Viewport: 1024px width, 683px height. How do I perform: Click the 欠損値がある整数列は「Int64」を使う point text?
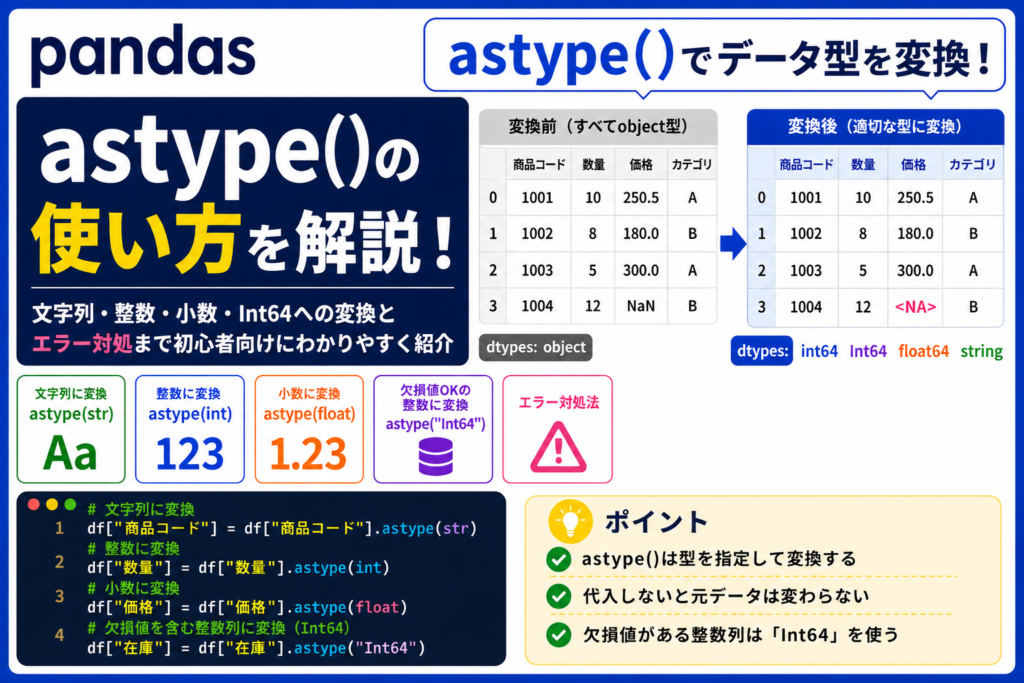coord(741,635)
